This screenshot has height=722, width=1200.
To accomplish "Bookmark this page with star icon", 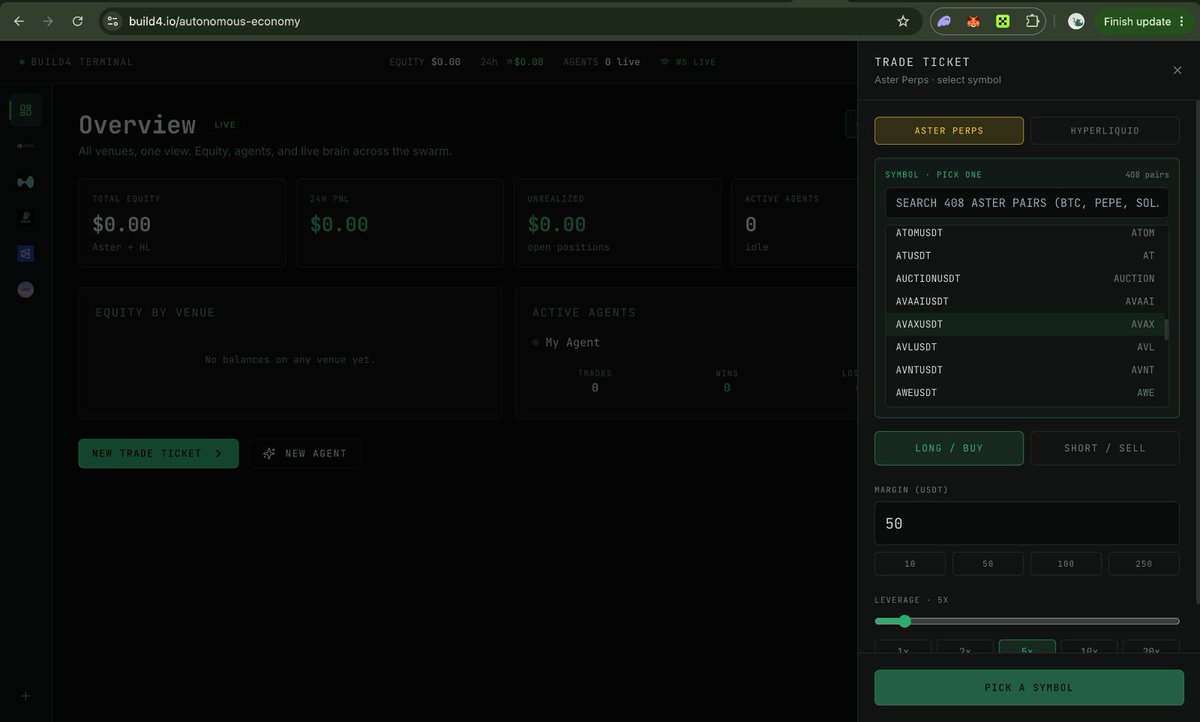I will [x=903, y=21].
